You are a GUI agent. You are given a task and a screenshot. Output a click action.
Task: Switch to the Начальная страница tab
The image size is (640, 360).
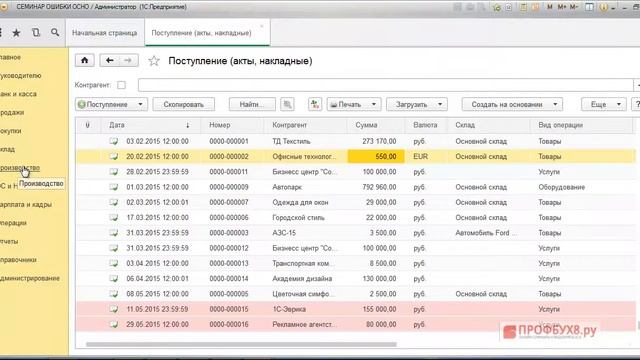[x=104, y=33]
